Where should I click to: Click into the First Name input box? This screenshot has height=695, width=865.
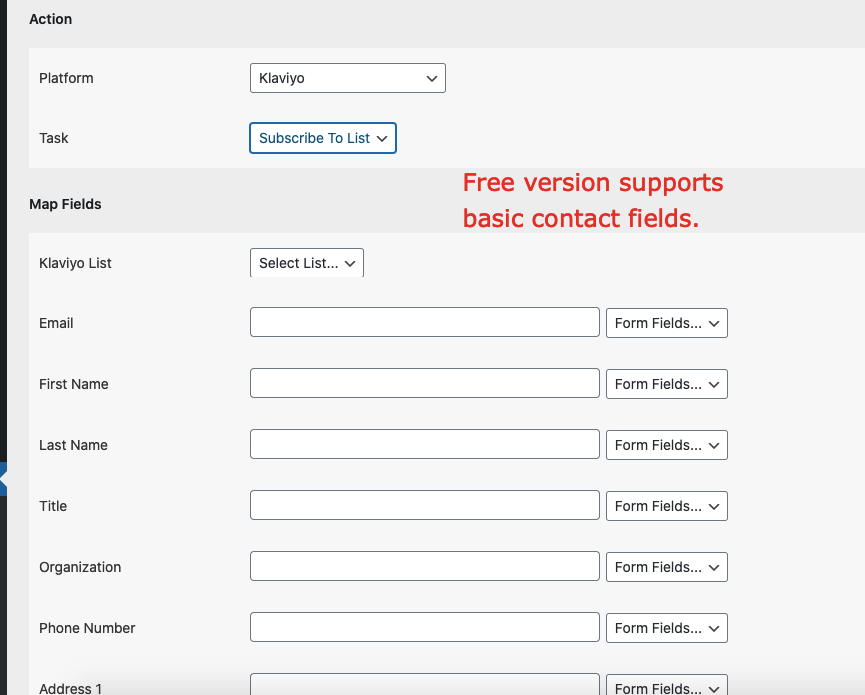(425, 383)
